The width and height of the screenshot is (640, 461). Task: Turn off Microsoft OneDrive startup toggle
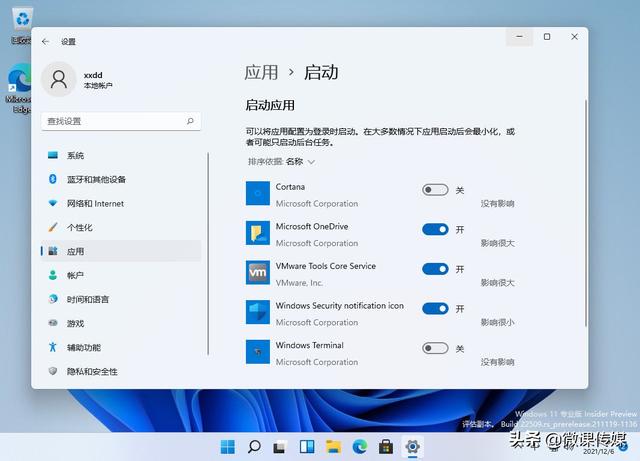pyautogui.click(x=435, y=229)
